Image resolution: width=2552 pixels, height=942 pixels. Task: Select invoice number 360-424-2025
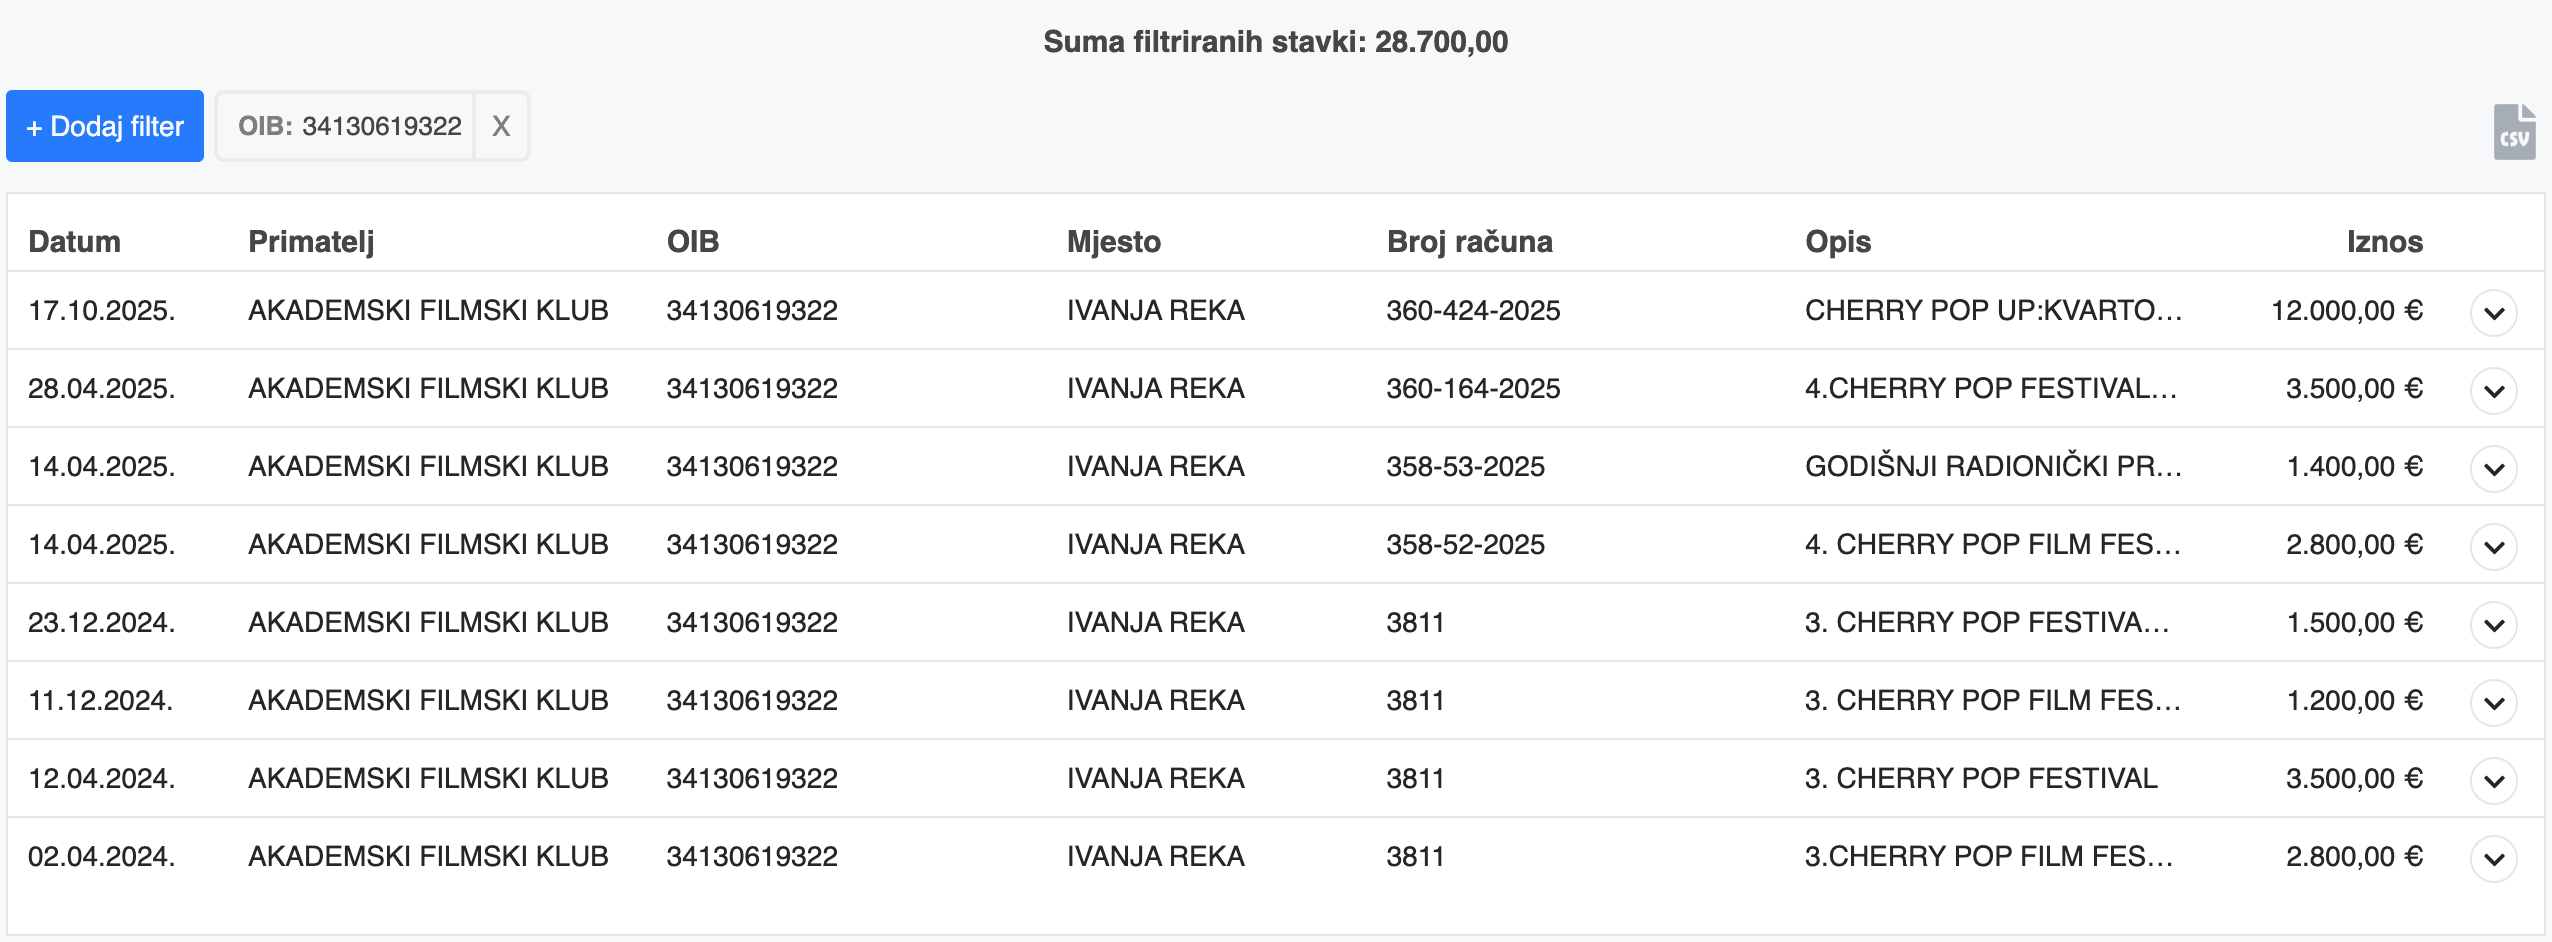click(1473, 311)
